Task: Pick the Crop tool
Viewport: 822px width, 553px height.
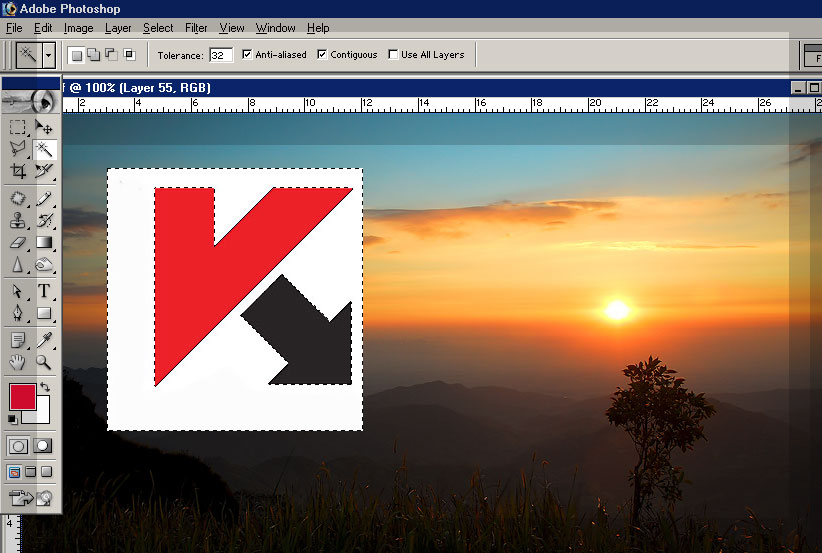Action: (18, 171)
